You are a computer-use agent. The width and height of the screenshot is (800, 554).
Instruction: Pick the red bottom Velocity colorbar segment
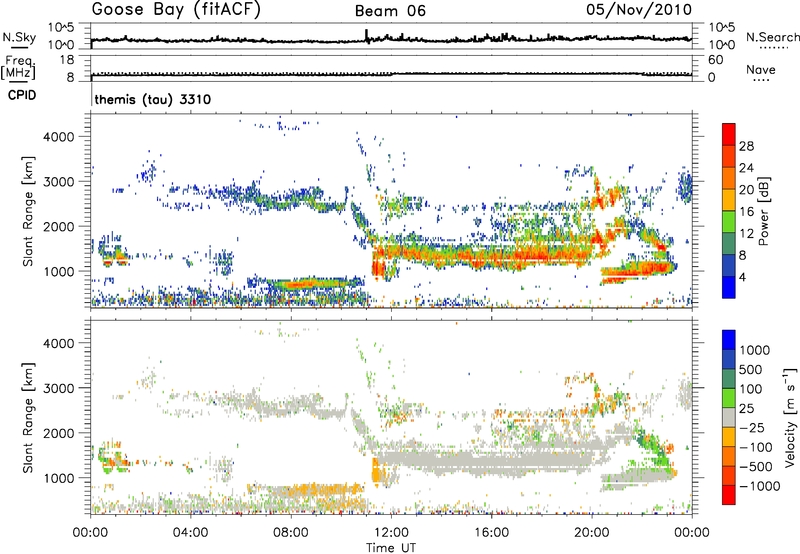(729, 495)
